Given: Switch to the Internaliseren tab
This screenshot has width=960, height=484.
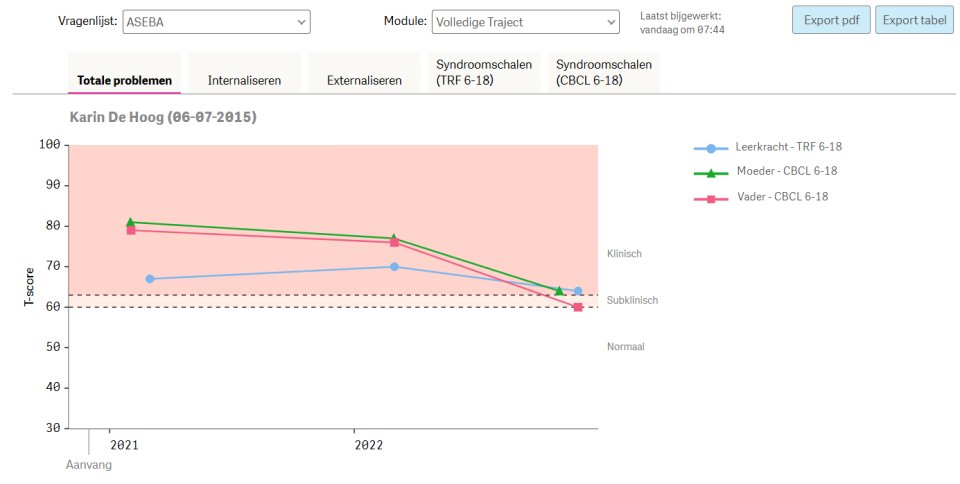Looking at the screenshot, I should (244, 80).
